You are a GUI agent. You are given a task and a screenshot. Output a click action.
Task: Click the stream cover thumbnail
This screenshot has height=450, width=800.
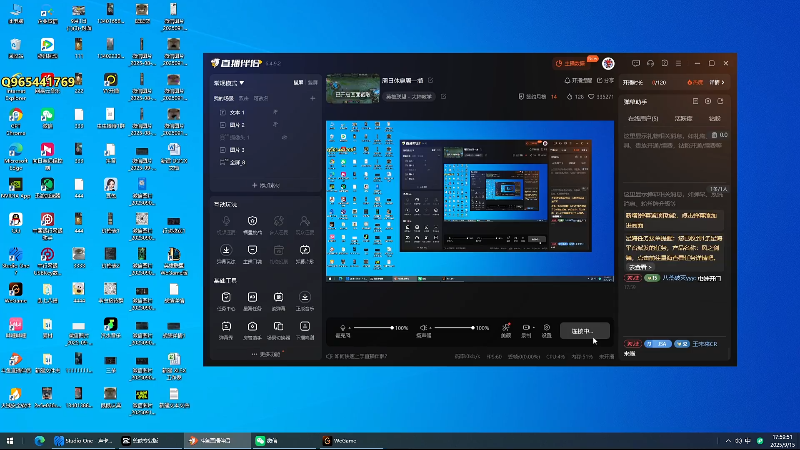353,89
